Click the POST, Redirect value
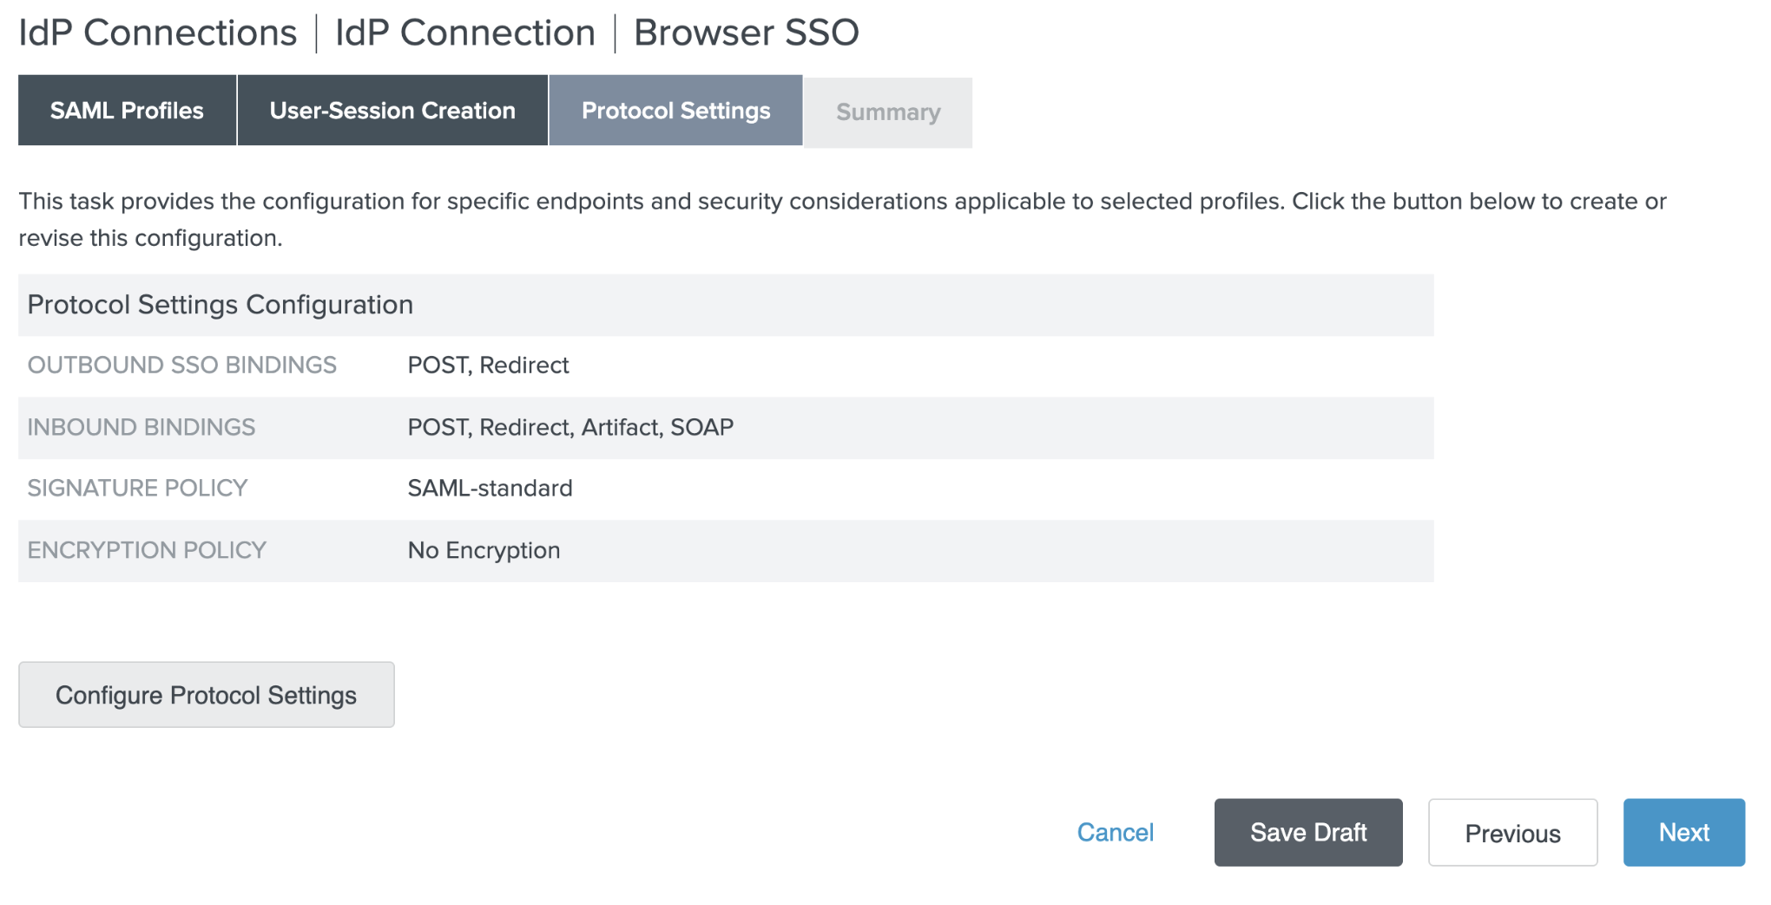The width and height of the screenshot is (1771, 905). coord(488,366)
